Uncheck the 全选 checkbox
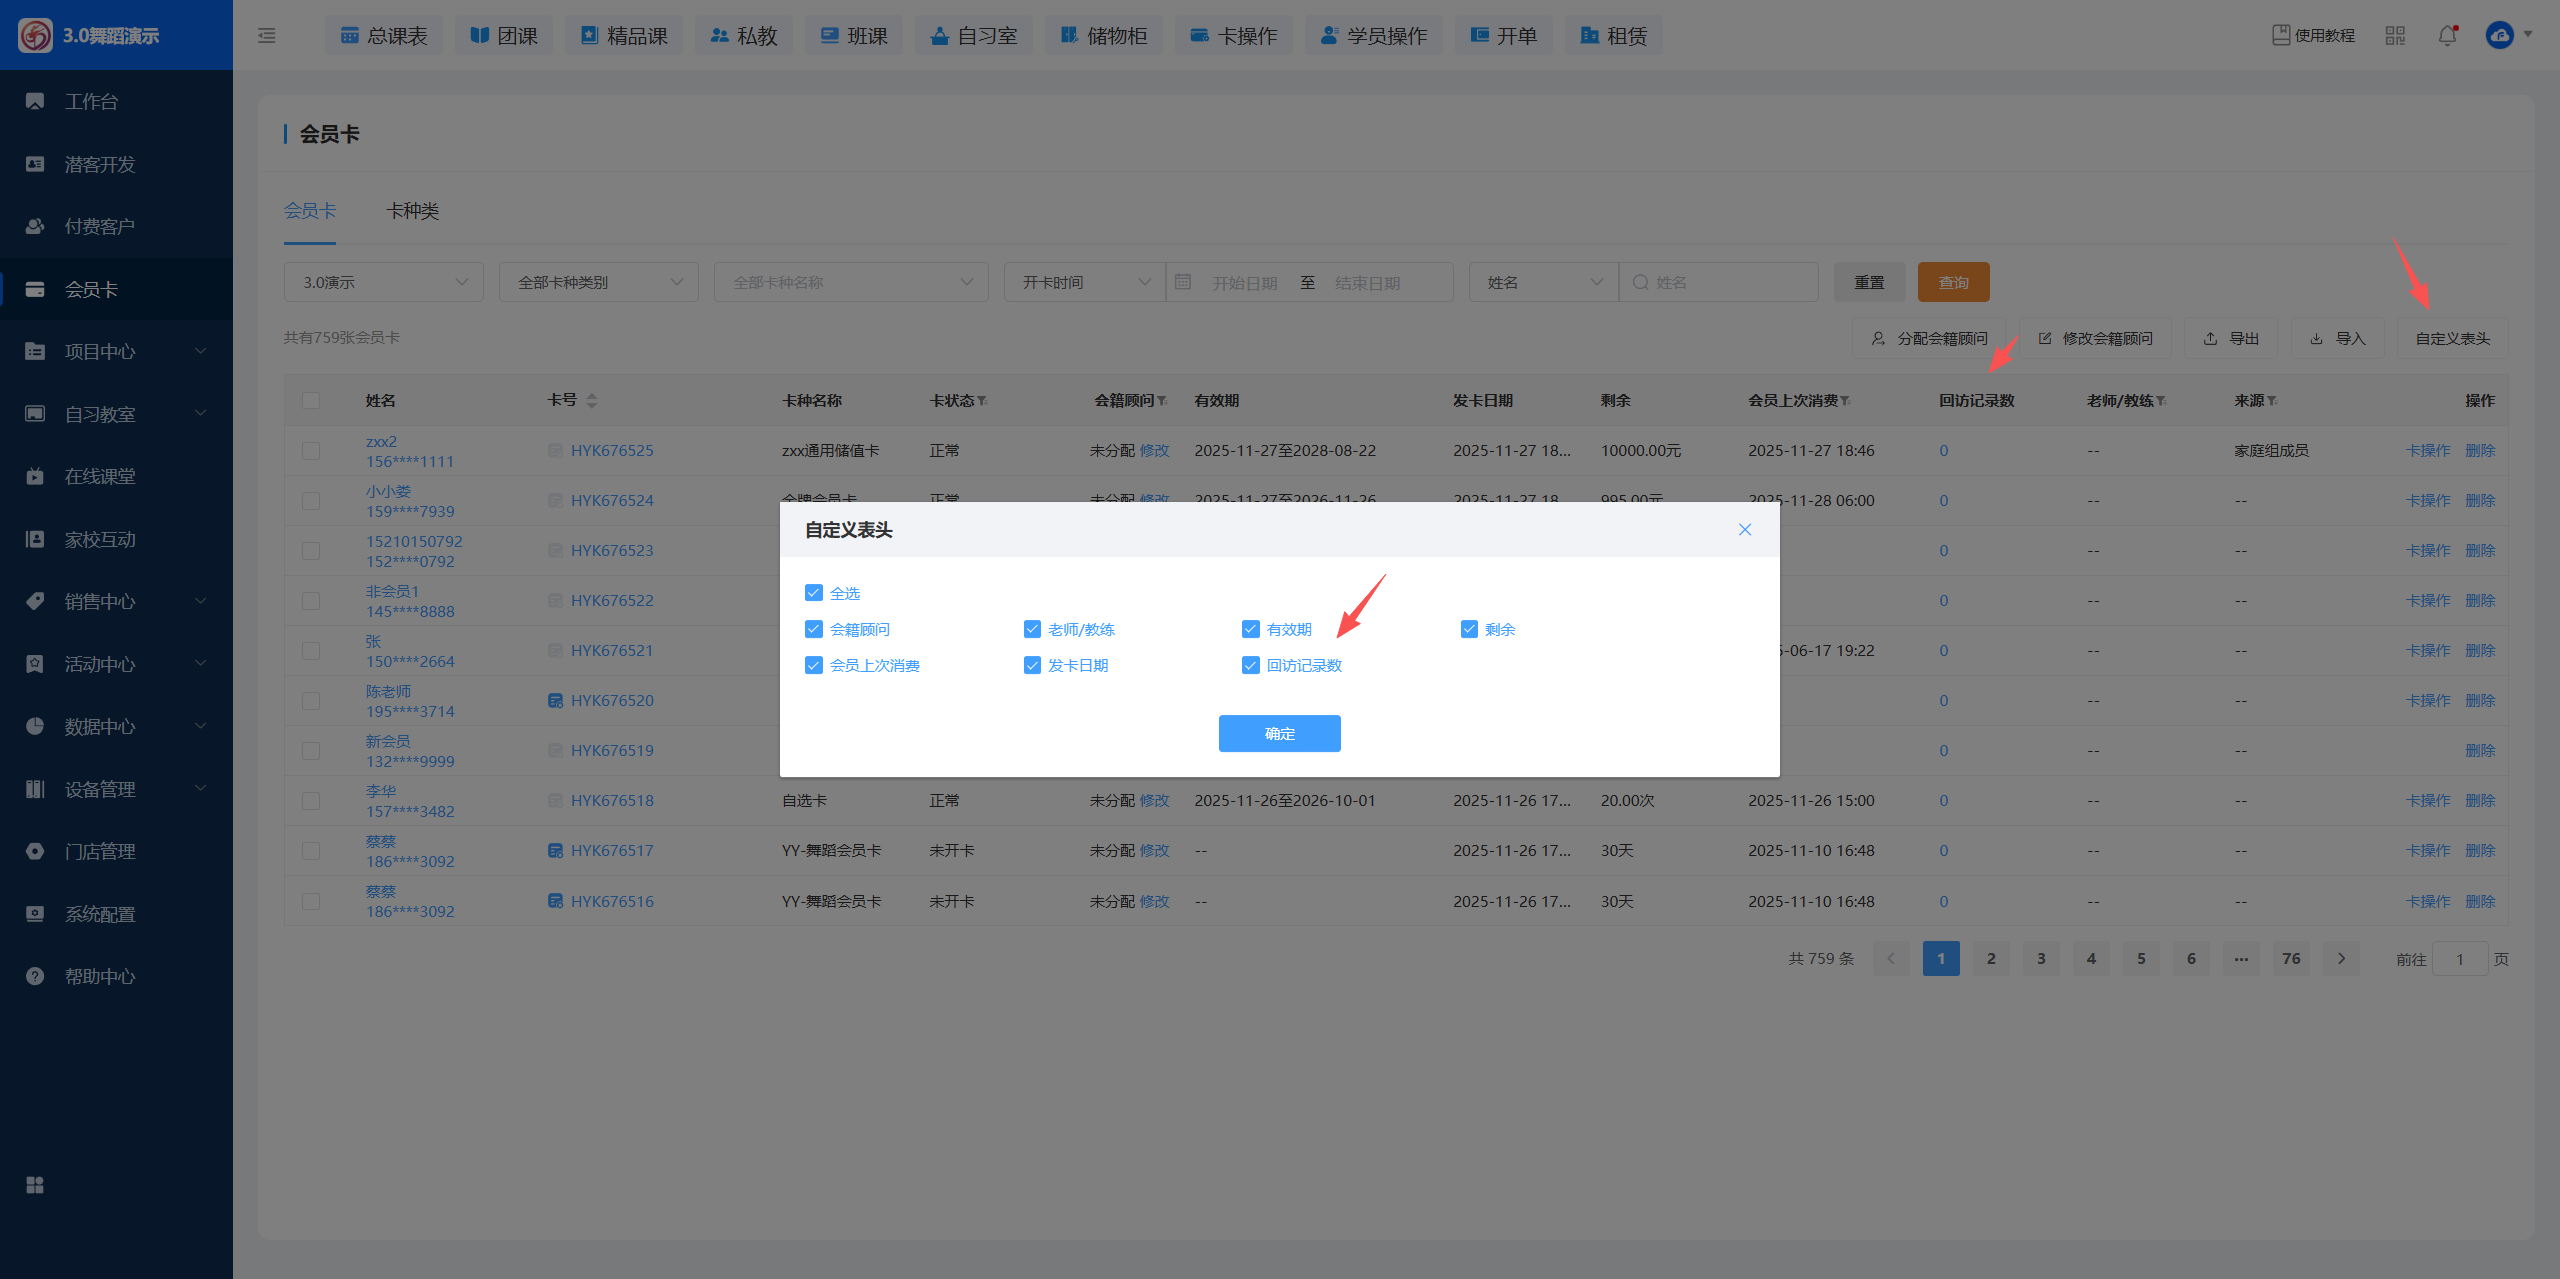The height and width of the screenshot is (1279, 2560). coord(814,593)
